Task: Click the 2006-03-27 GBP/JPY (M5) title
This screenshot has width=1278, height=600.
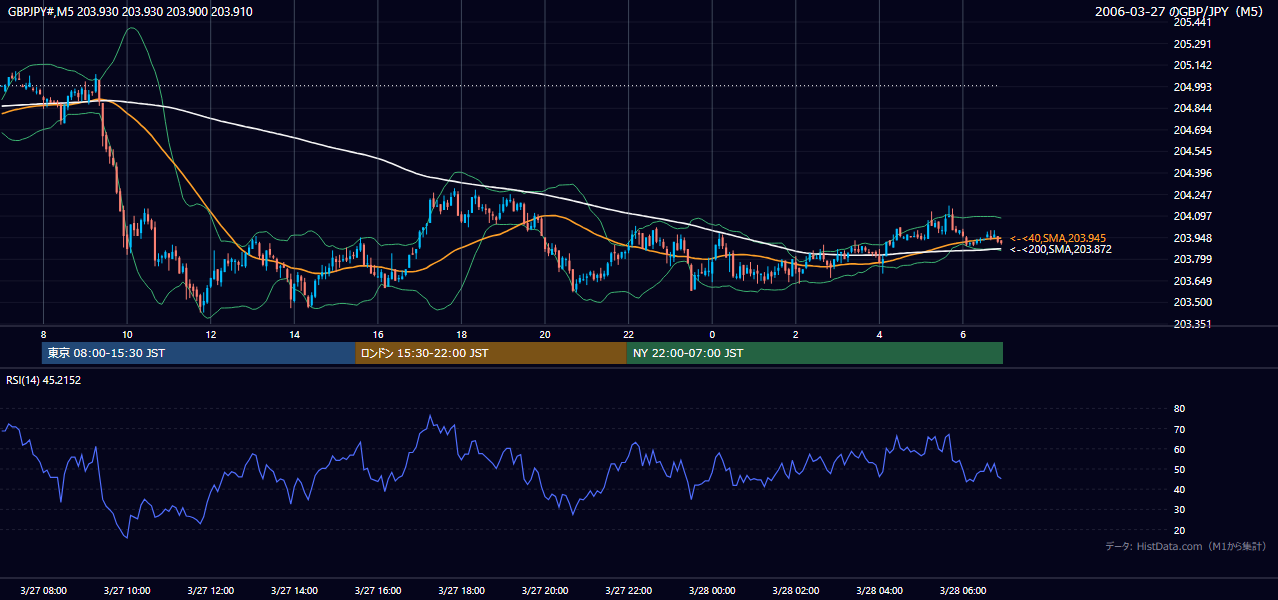Action: click(1181, 12)
